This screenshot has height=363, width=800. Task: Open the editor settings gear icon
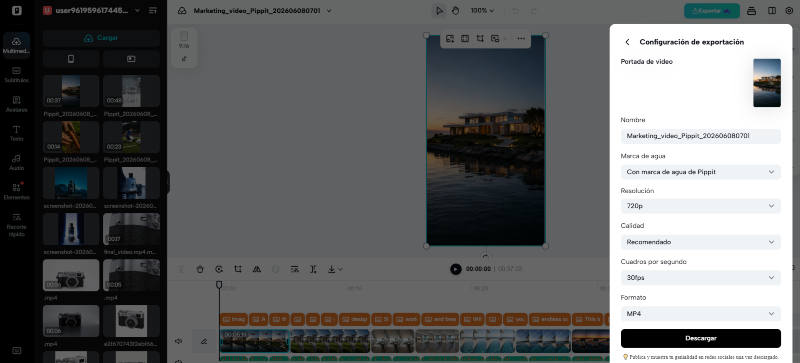tap(789, 11)
